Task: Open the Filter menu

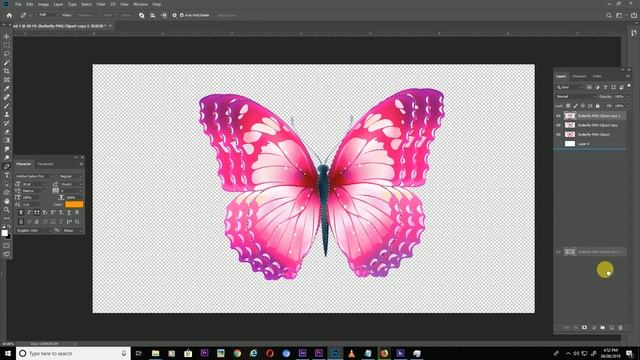Action: [101, 4]
